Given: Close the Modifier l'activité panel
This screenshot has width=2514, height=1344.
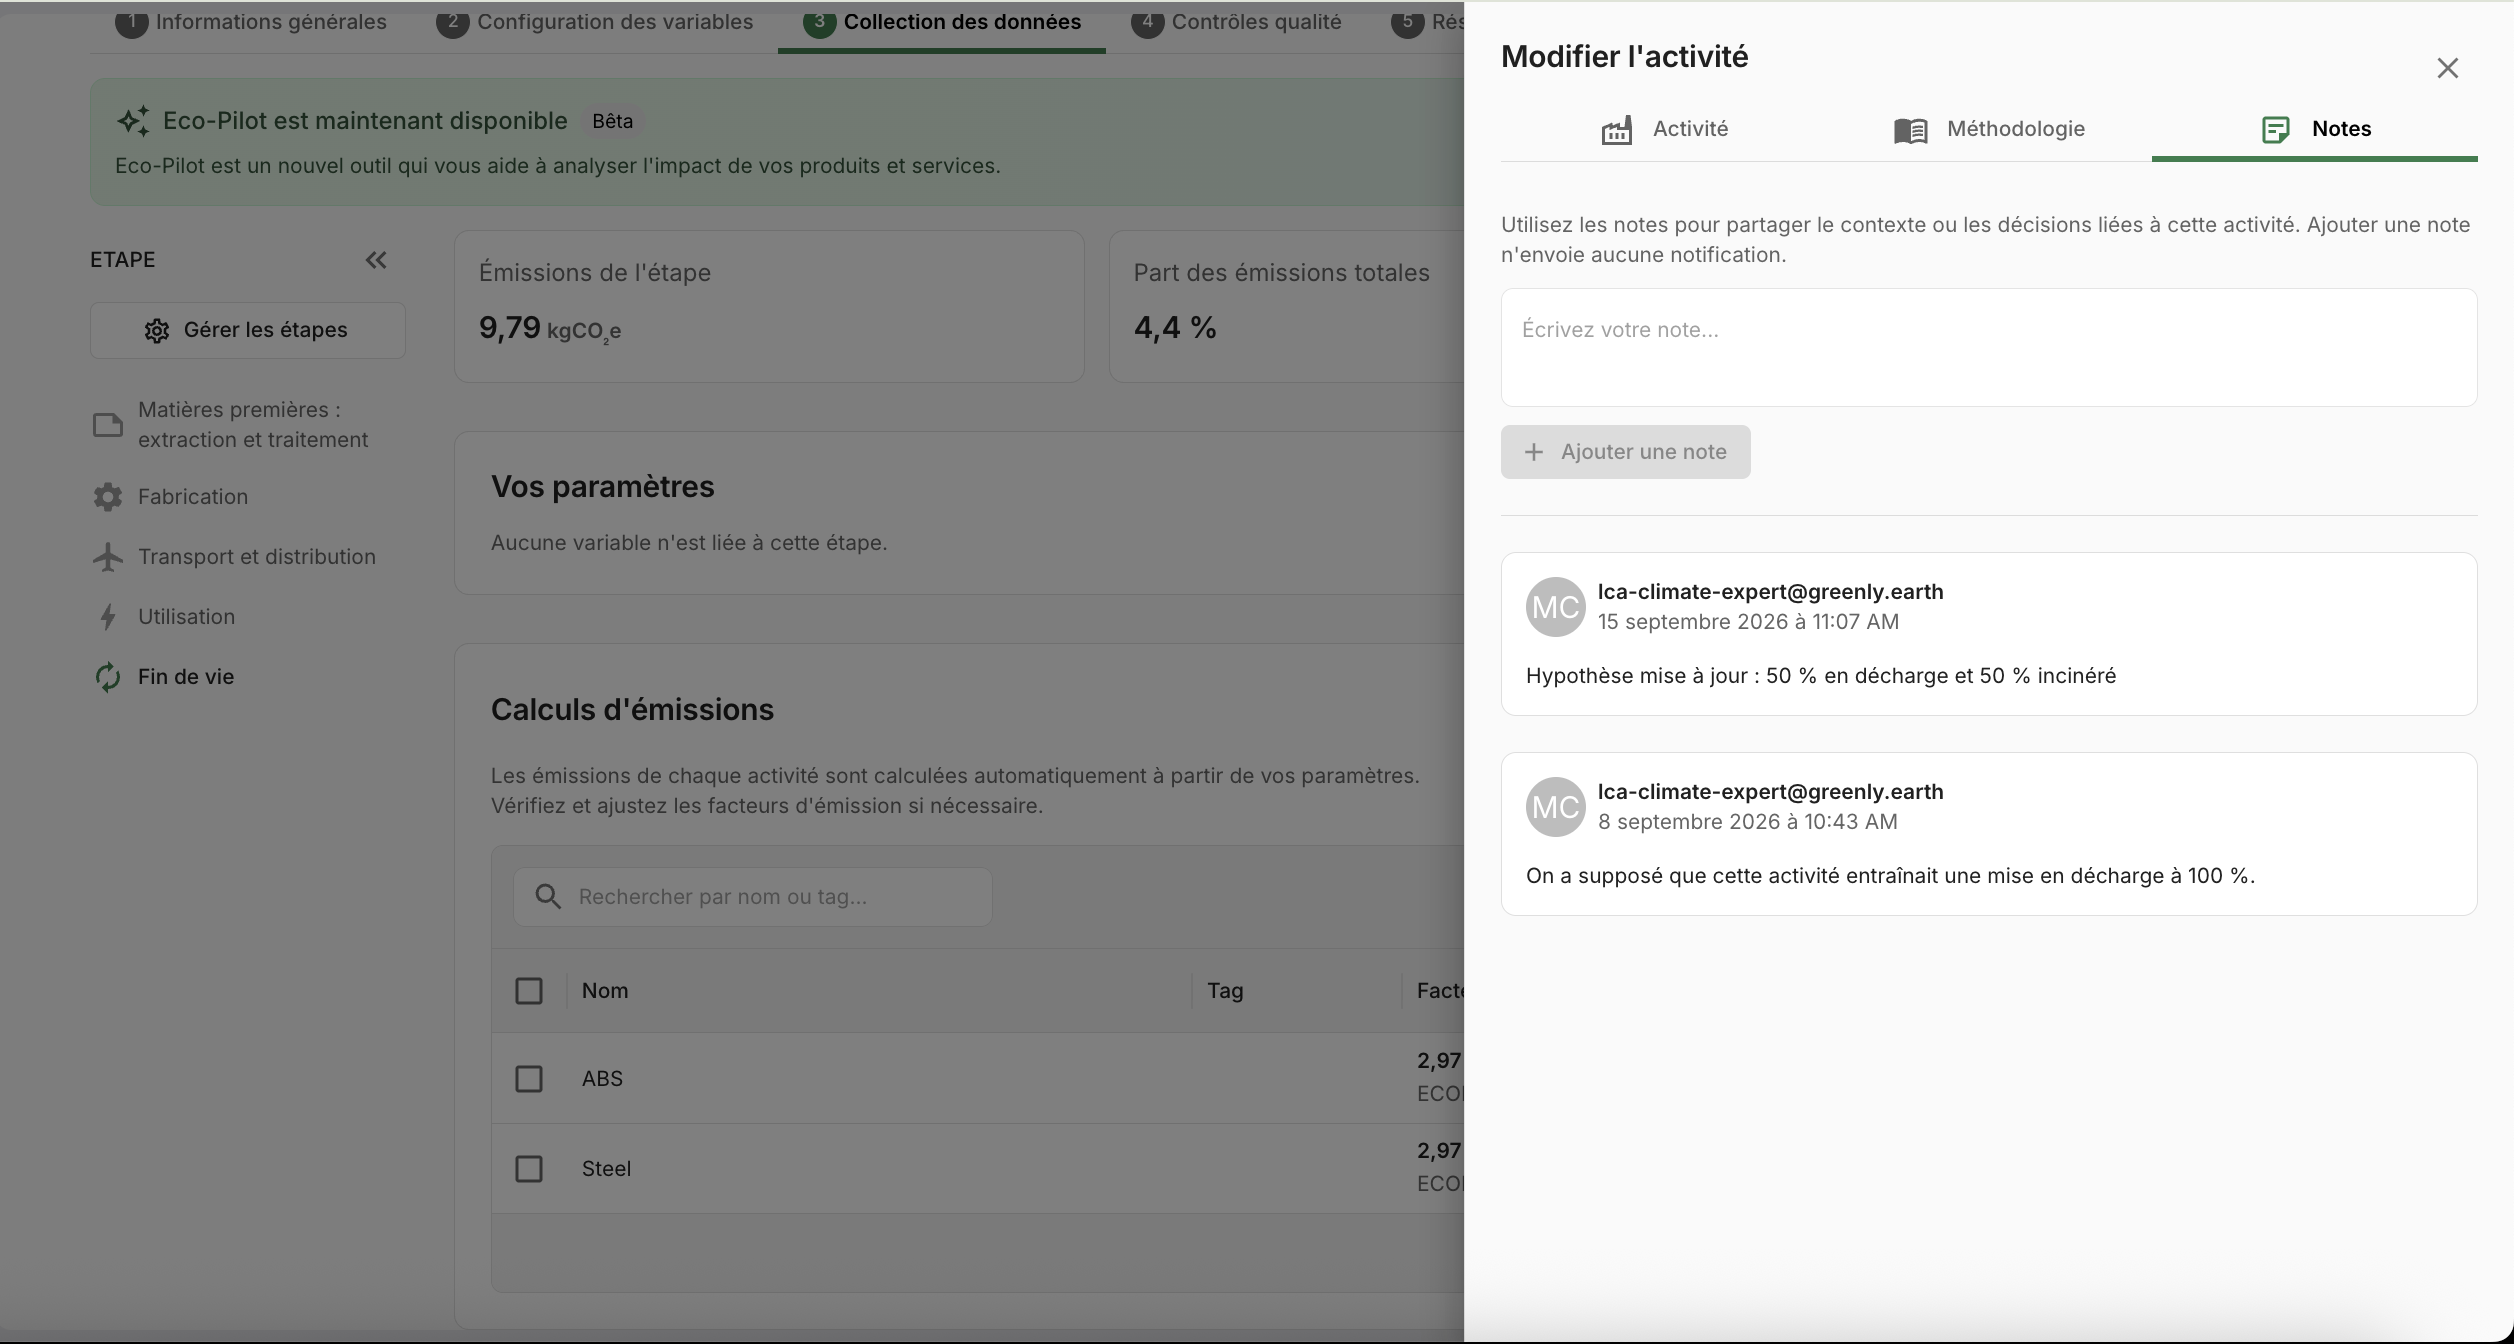Looking at the screenshot, I should pos(2448,68).
